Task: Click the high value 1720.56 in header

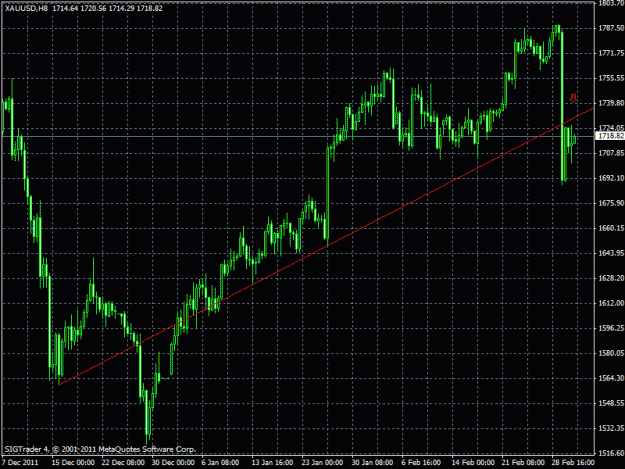Action: 94,8
